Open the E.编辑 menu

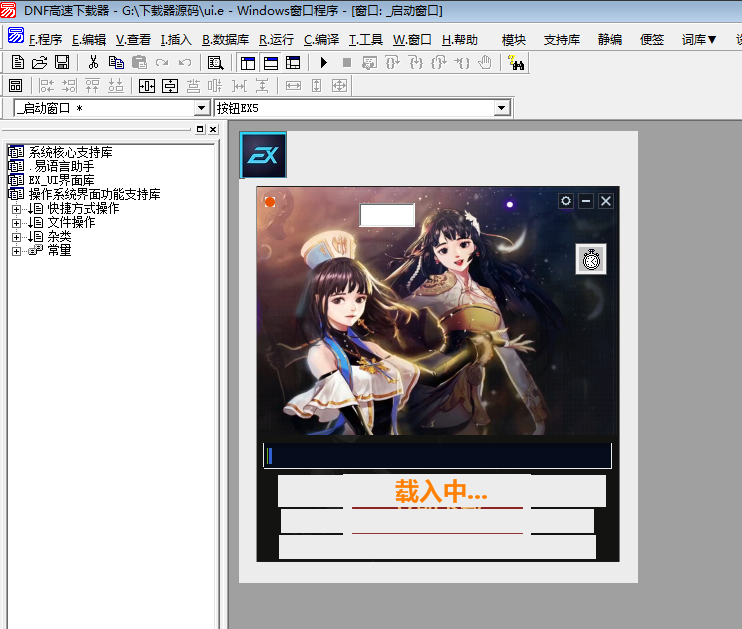88,40
